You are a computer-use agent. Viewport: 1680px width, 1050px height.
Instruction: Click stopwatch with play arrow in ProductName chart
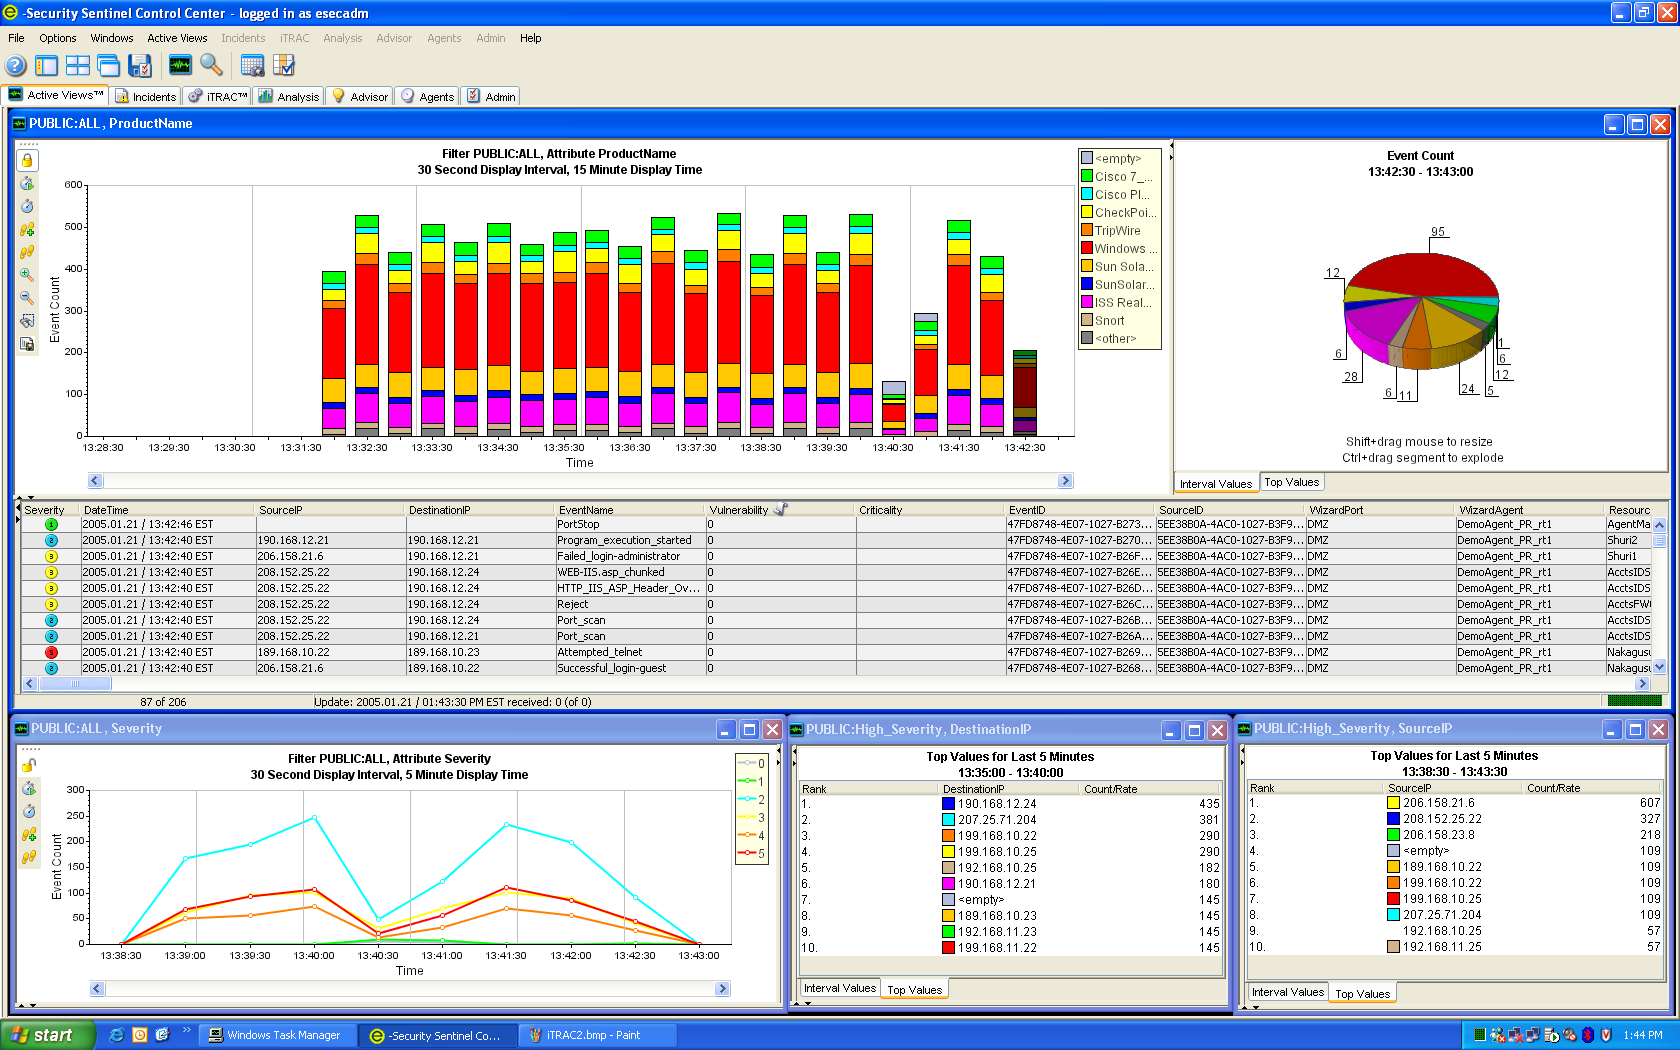click(27, 183)
